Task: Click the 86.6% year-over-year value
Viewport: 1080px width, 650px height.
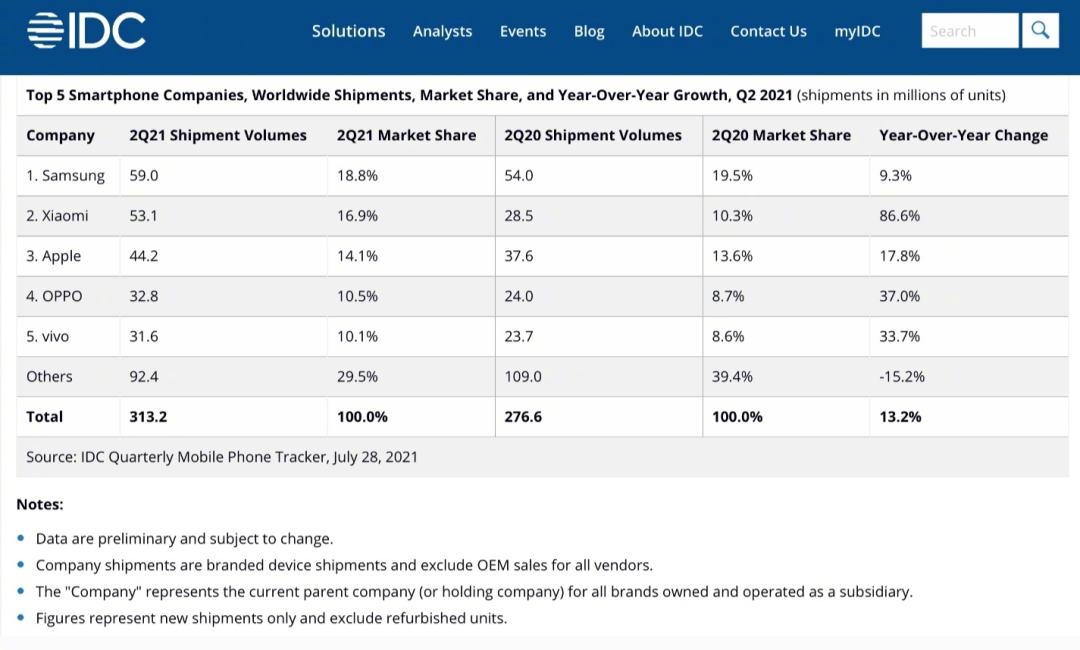Action: pyautogui.click(x=899, y=216)
